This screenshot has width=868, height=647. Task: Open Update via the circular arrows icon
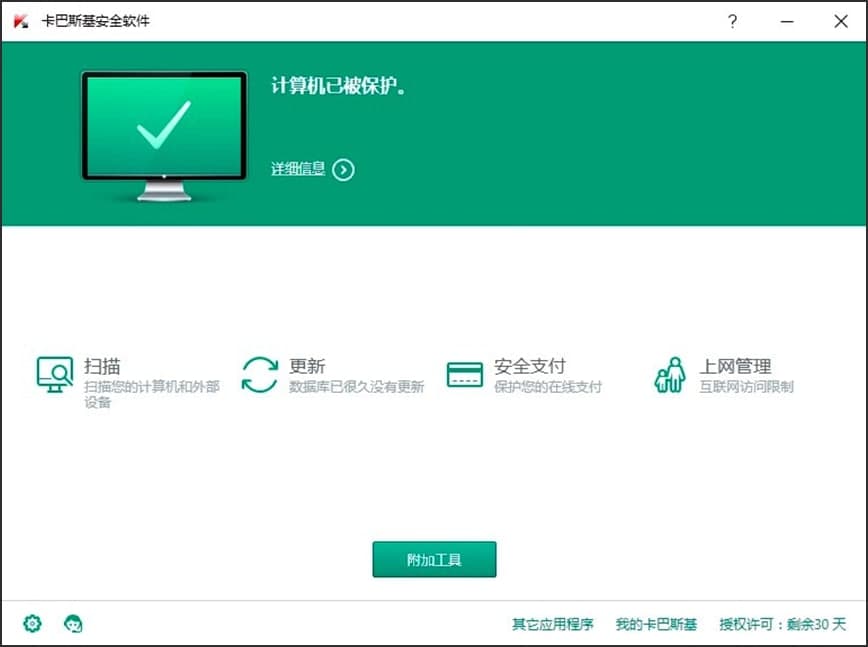coord(262,372)
